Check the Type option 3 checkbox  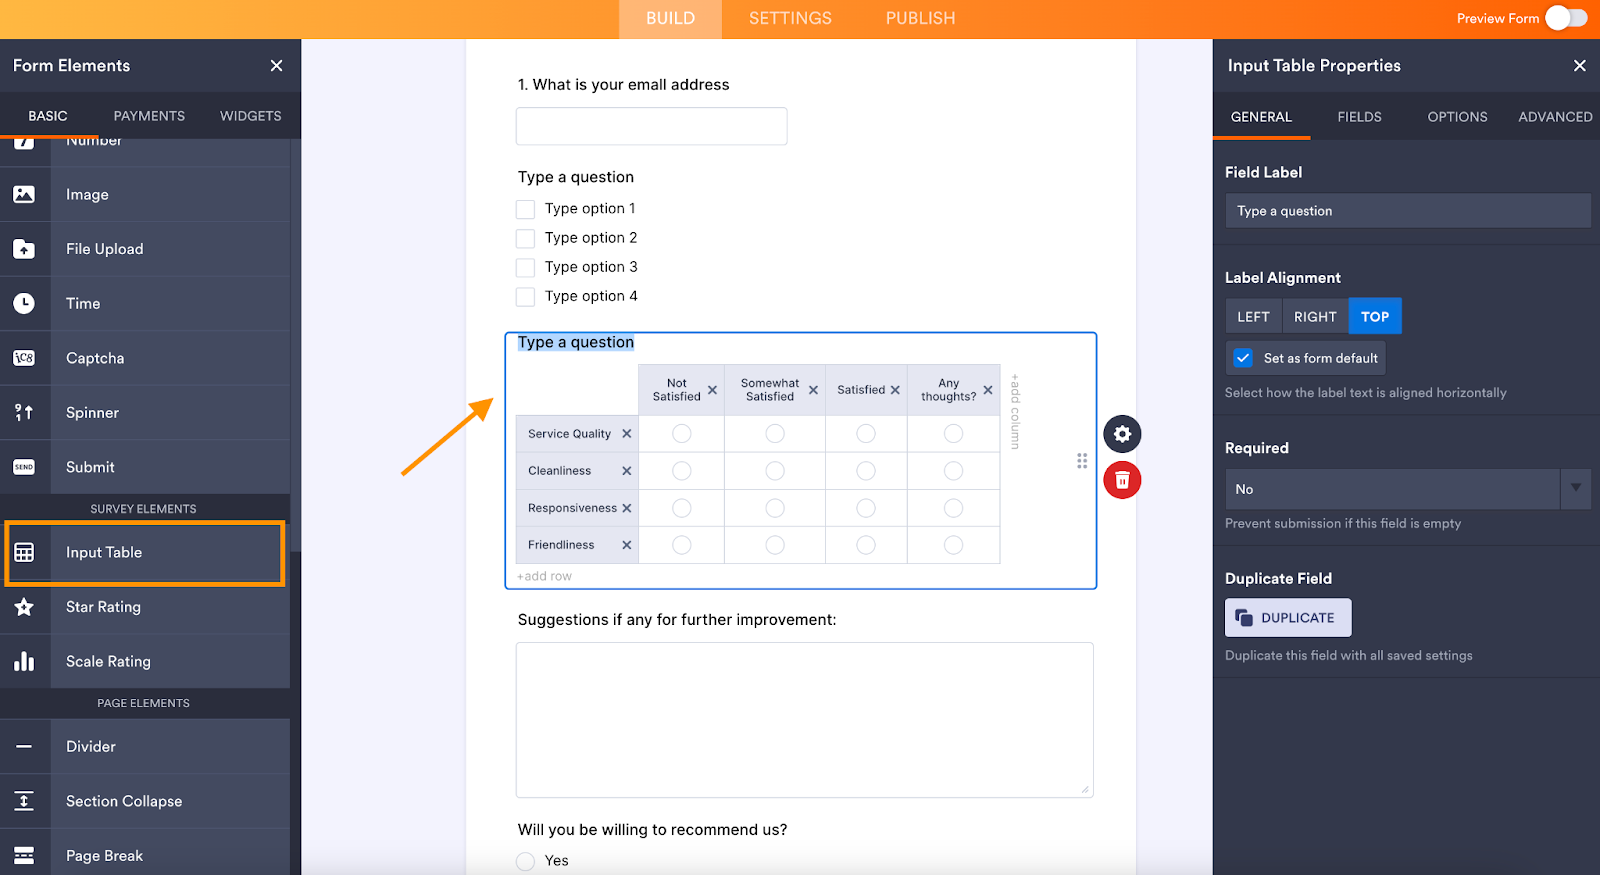point(525,267)
